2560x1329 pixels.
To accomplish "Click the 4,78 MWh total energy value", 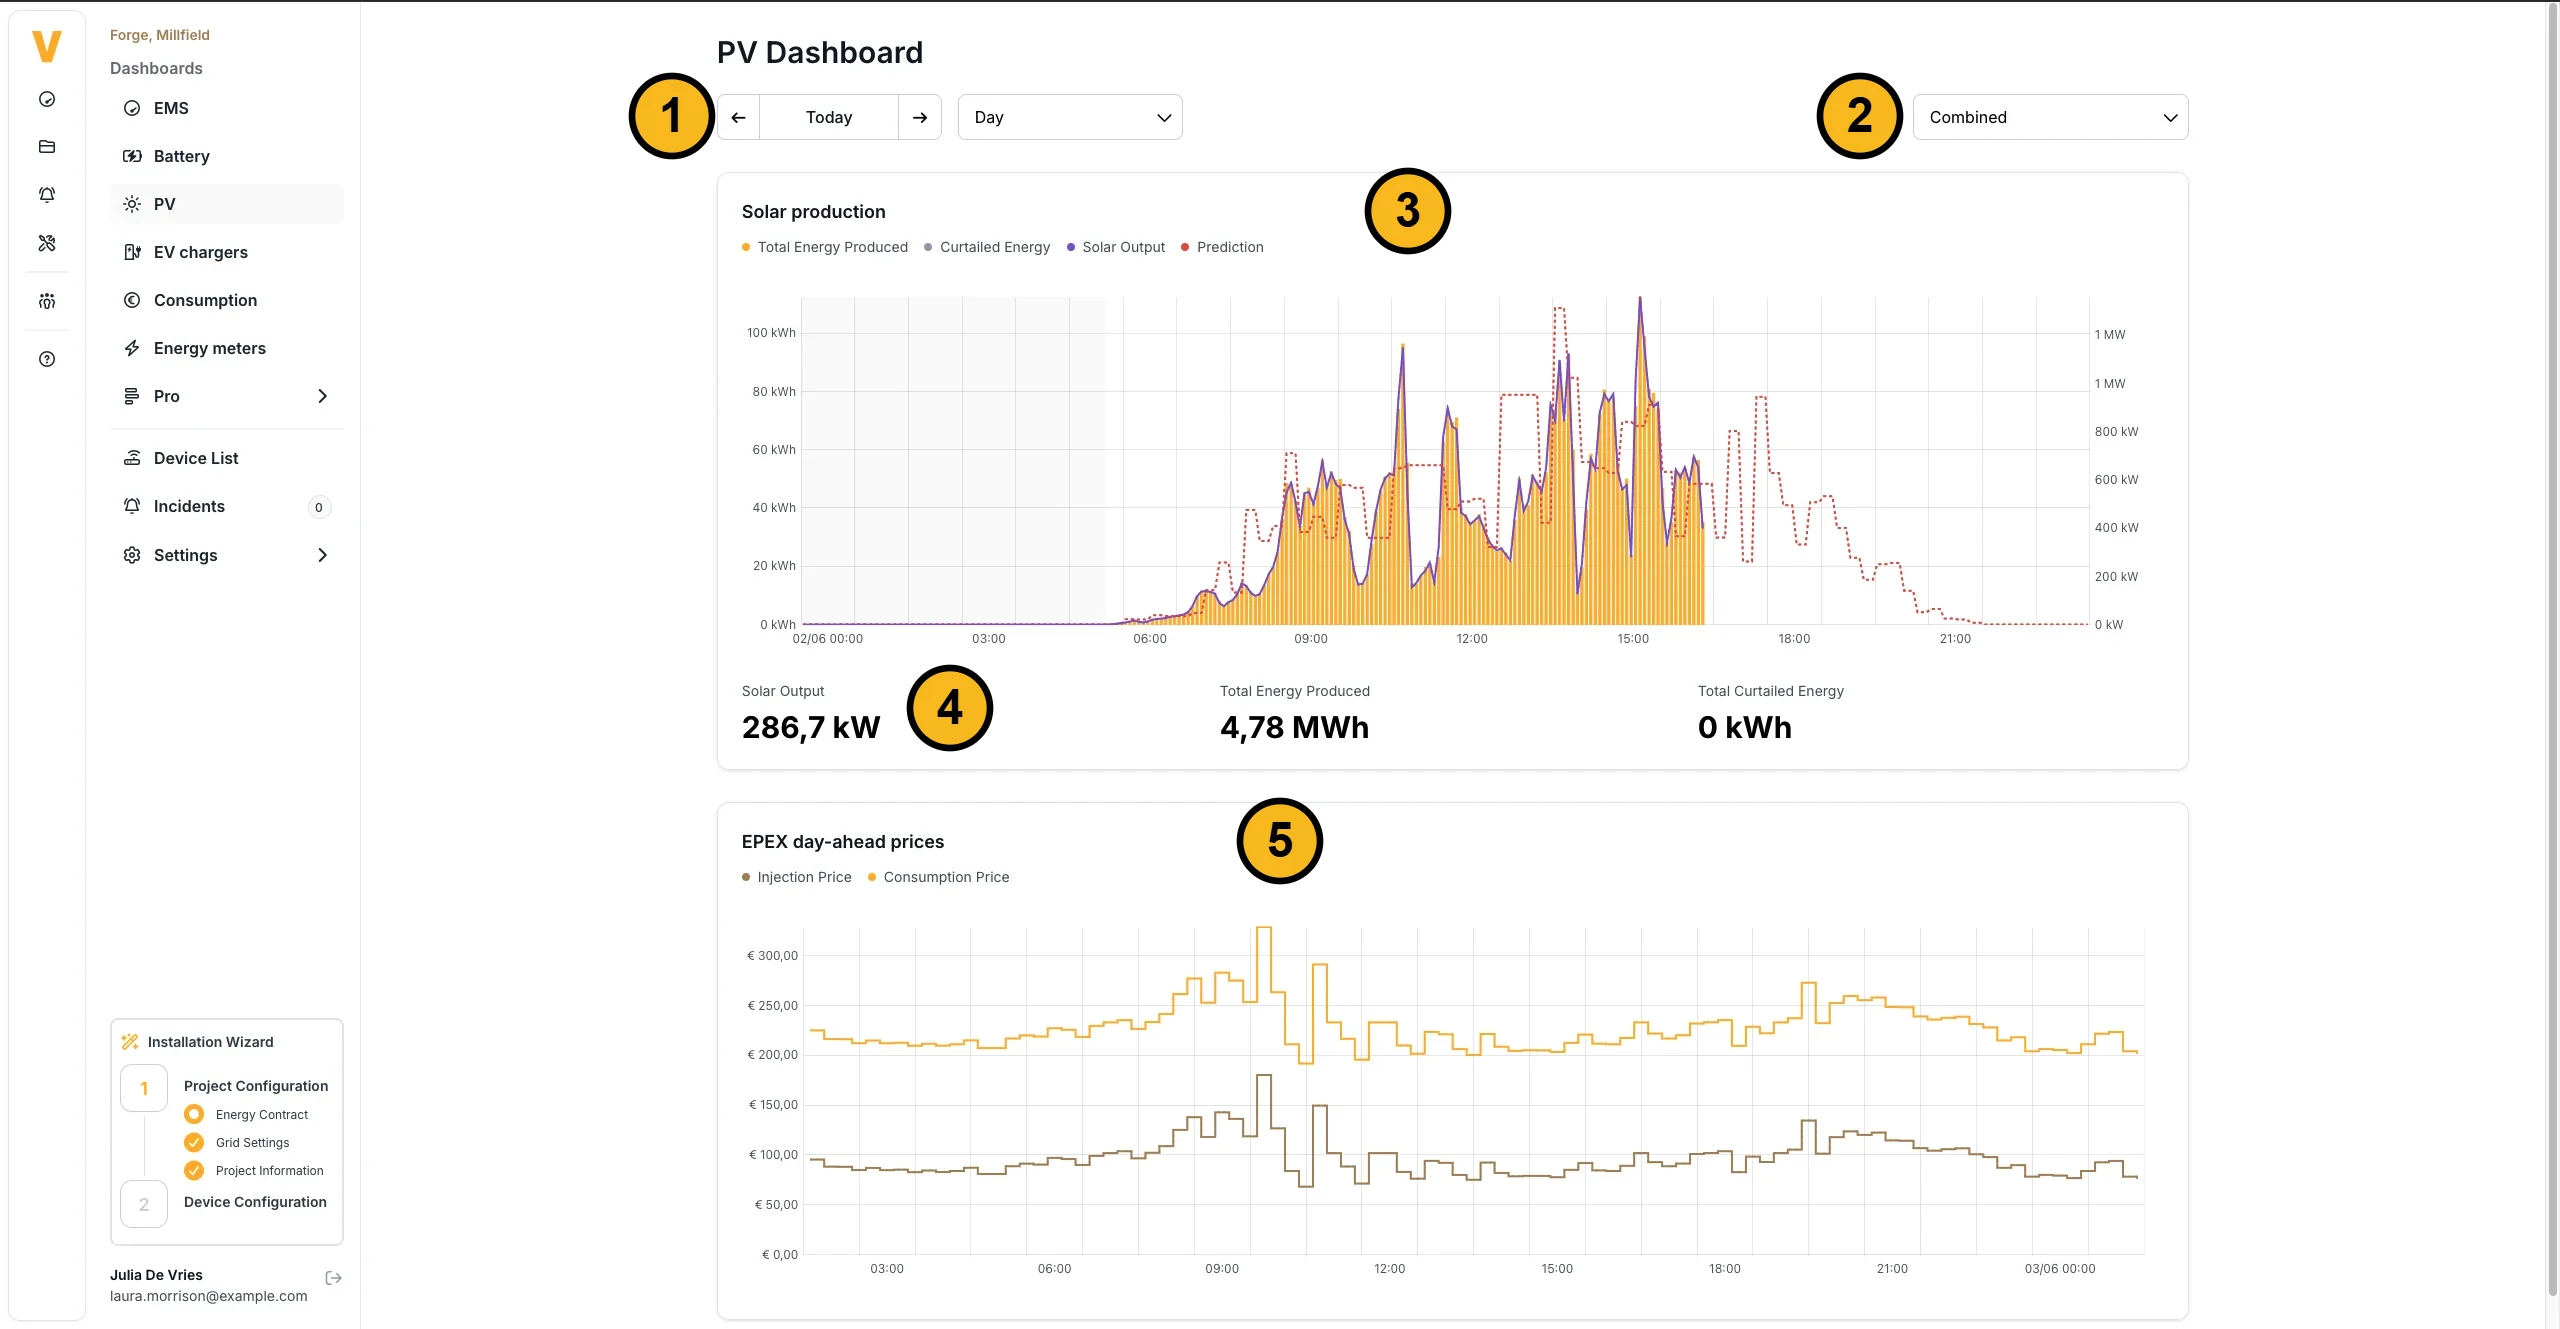I will (1294, 727).
